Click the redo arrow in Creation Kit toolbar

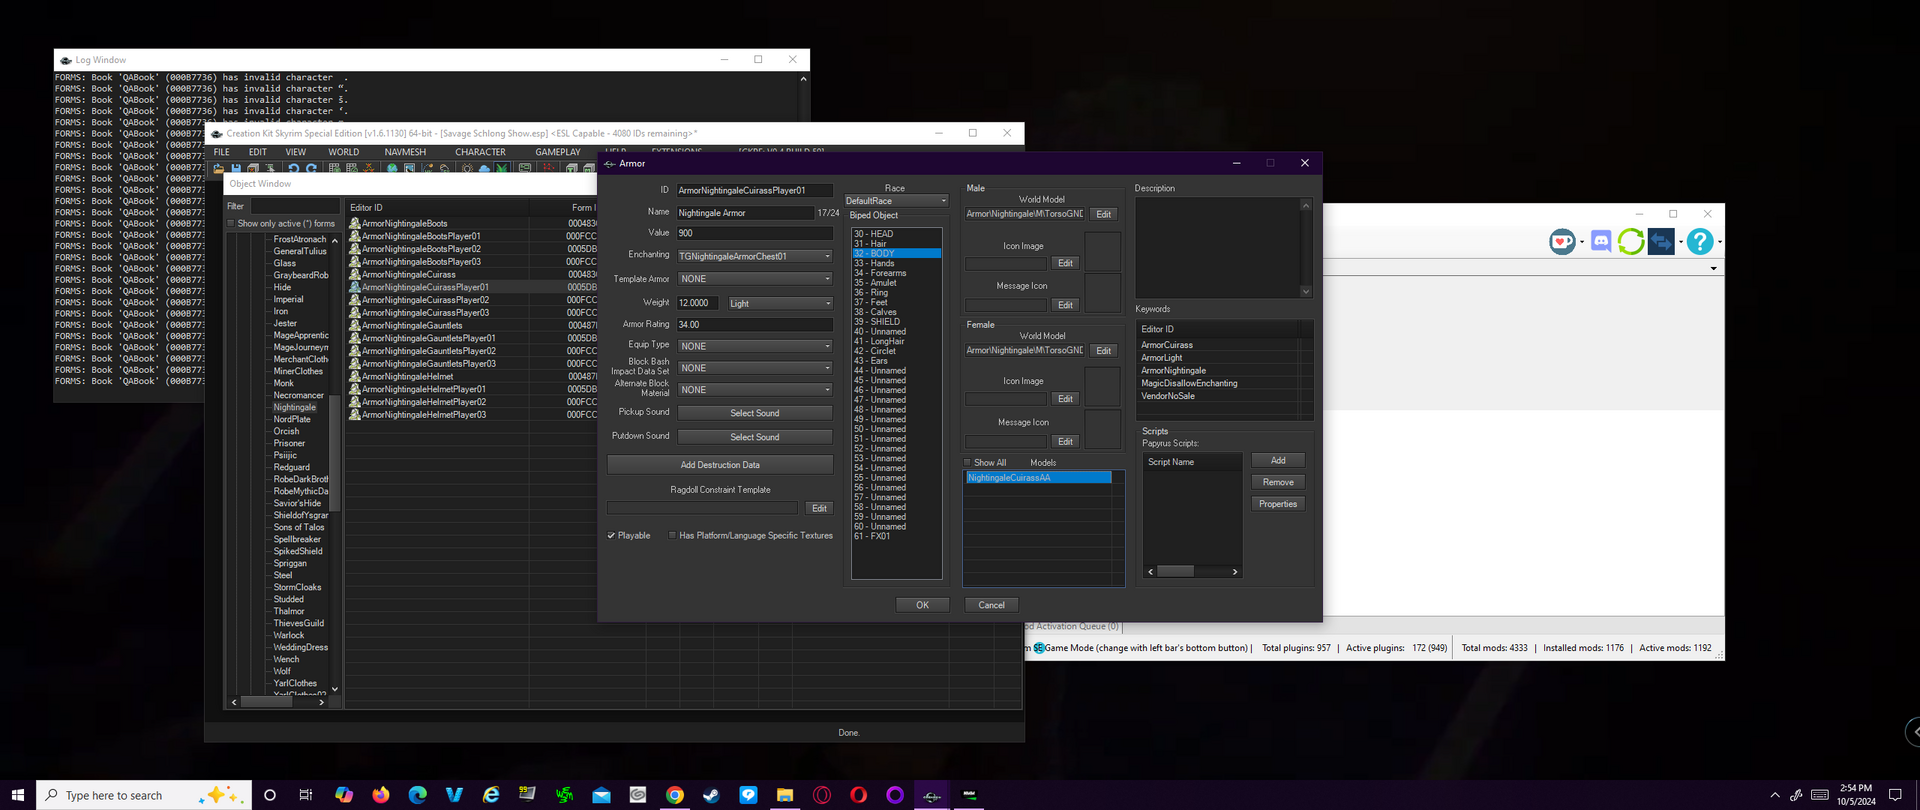(311, 168)
